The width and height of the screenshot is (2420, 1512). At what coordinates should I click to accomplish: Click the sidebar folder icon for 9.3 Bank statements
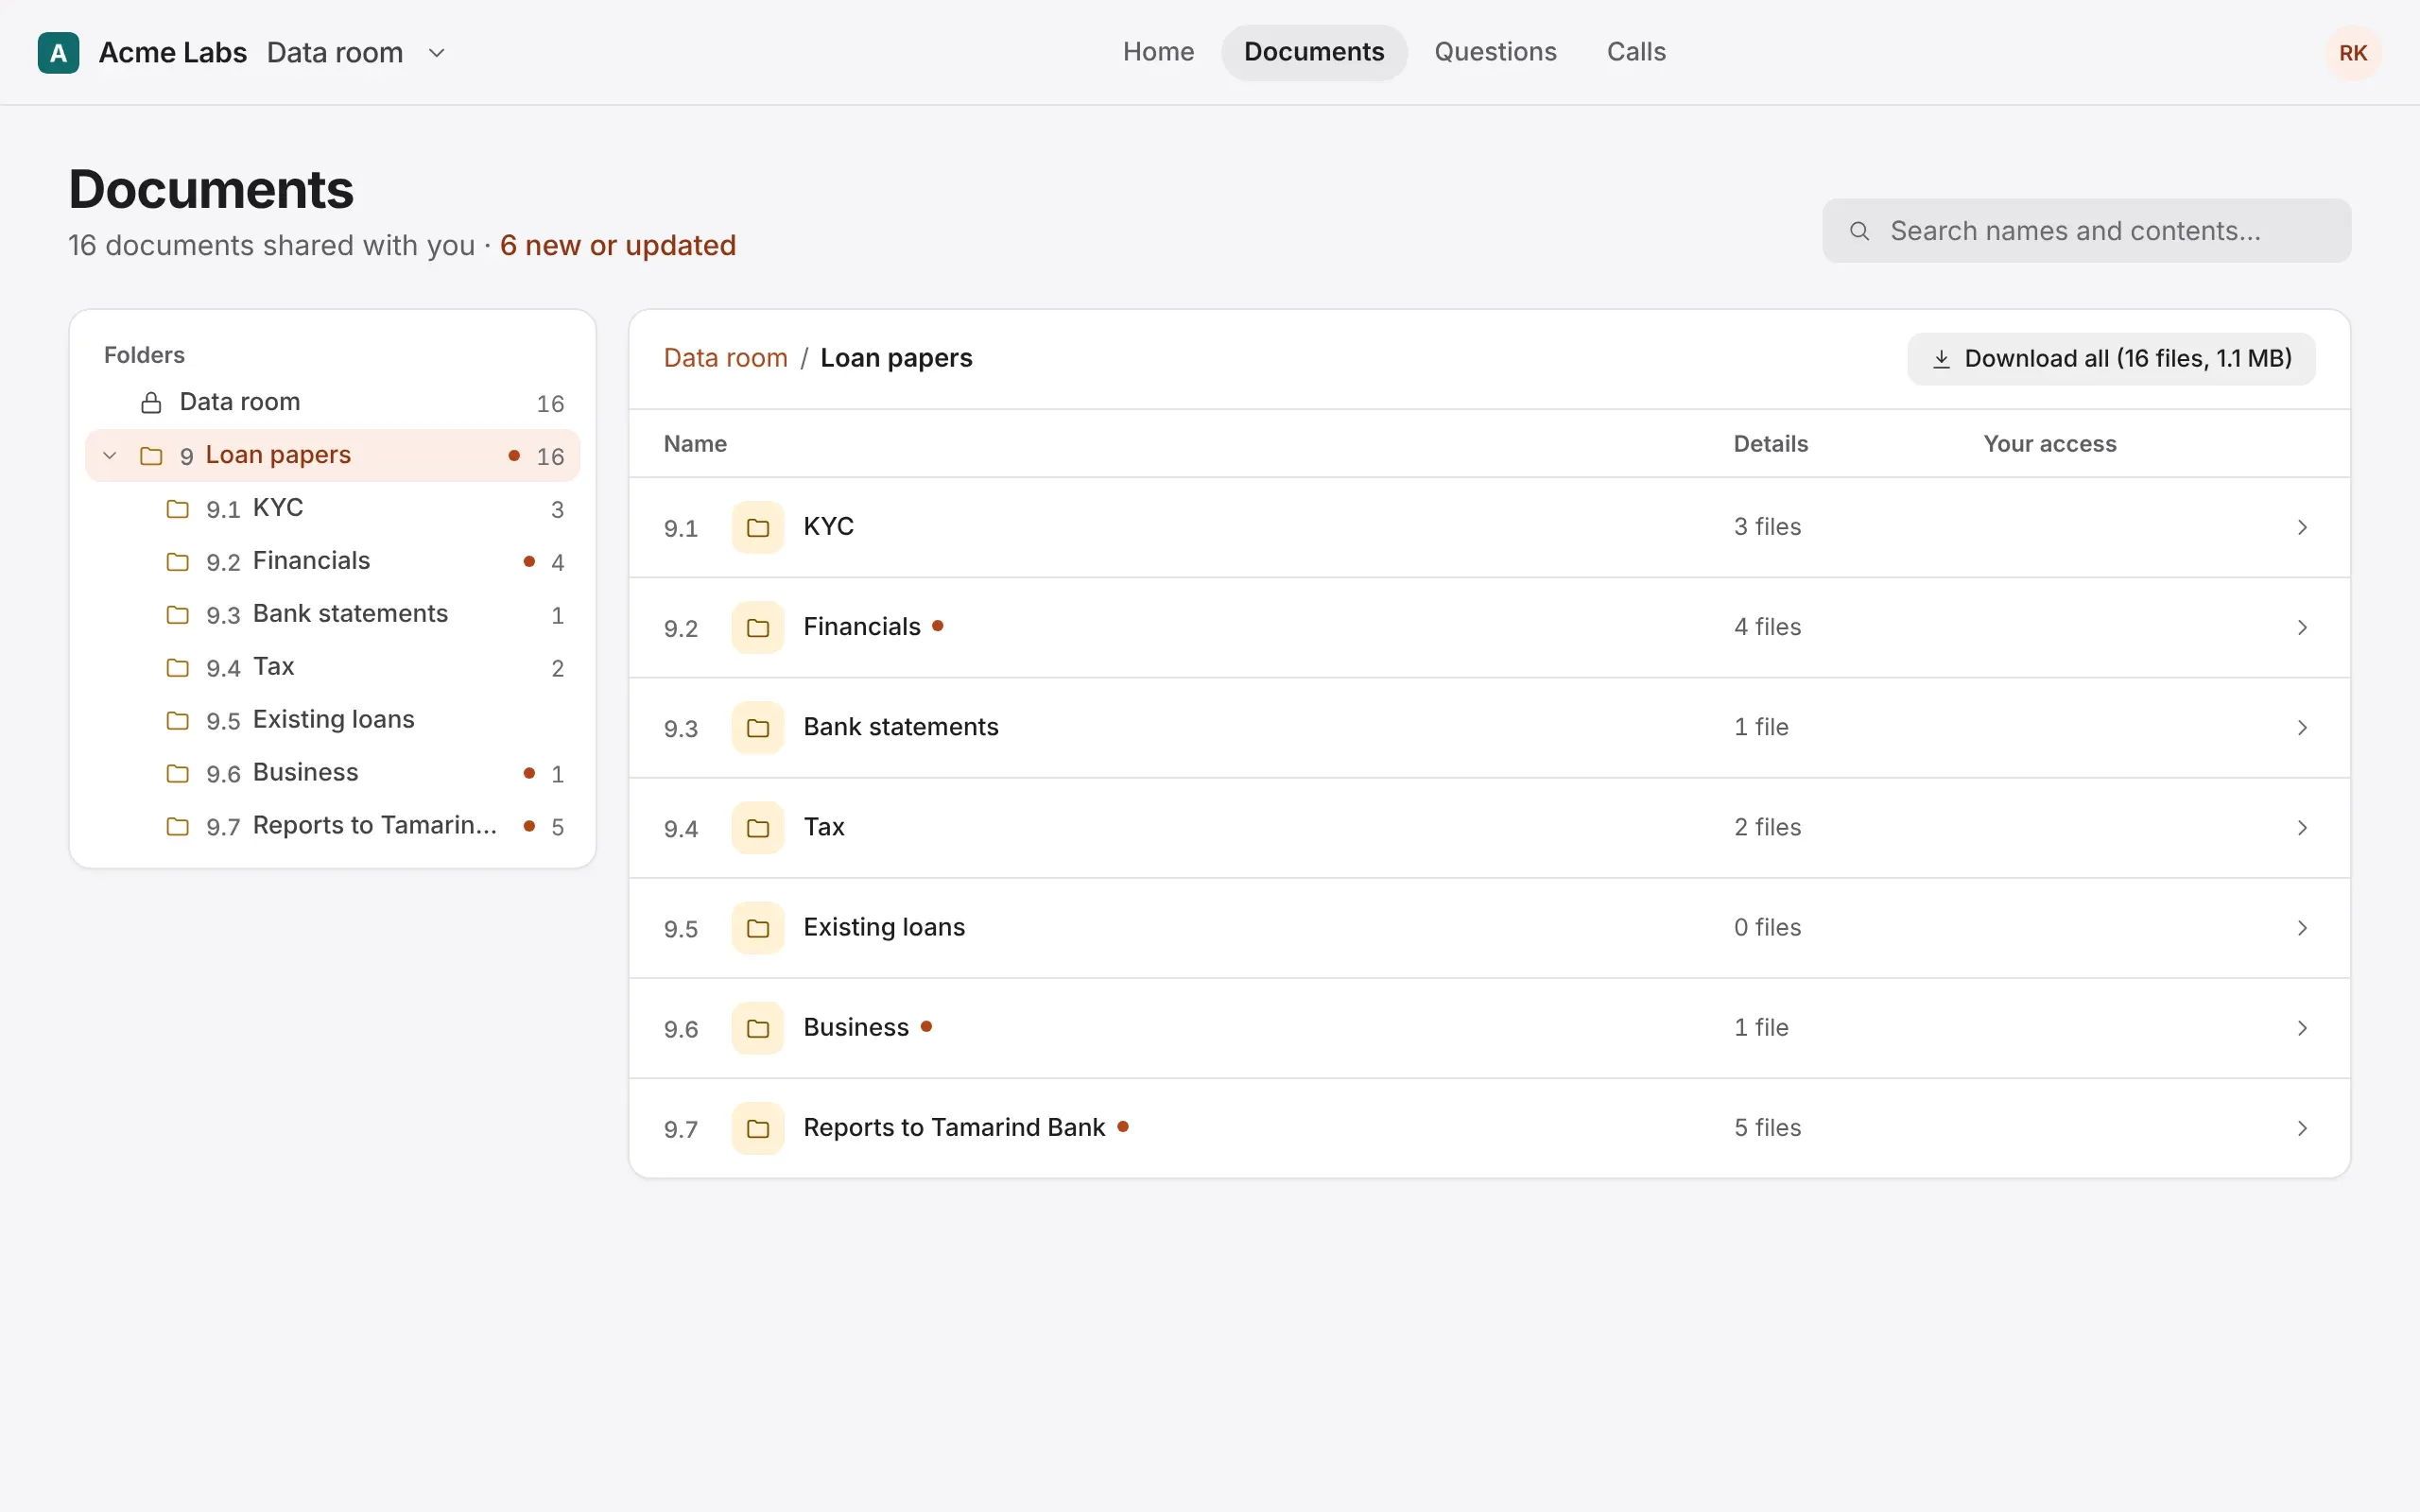[x=177, y=615]
